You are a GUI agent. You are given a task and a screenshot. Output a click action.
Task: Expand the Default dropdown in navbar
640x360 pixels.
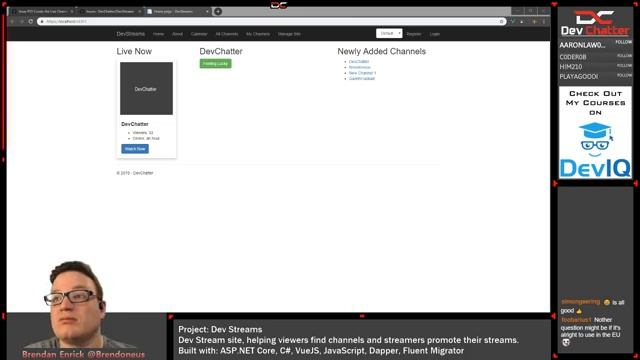pos(389,33)
